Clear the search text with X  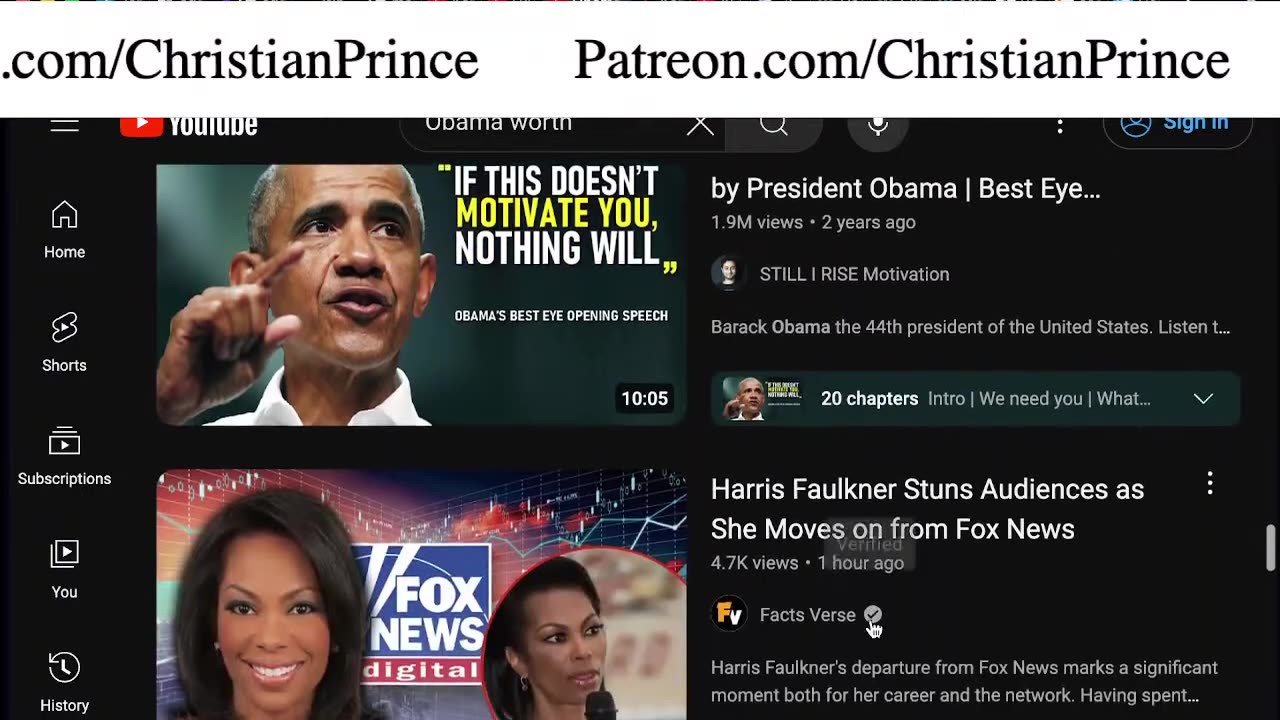tap(700, 125)
